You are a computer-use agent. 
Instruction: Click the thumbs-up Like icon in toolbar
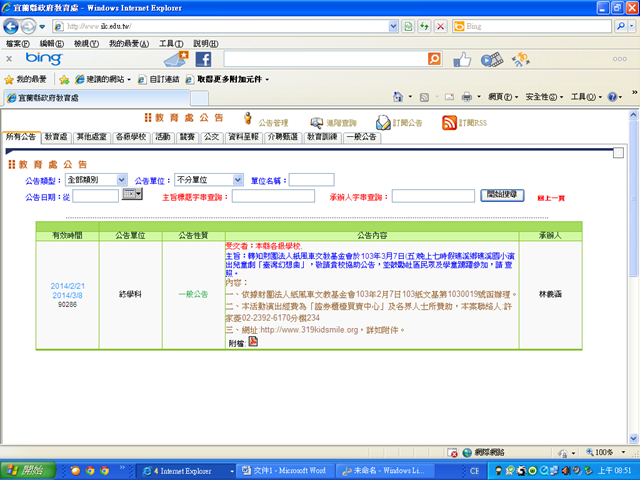point(462,60)
